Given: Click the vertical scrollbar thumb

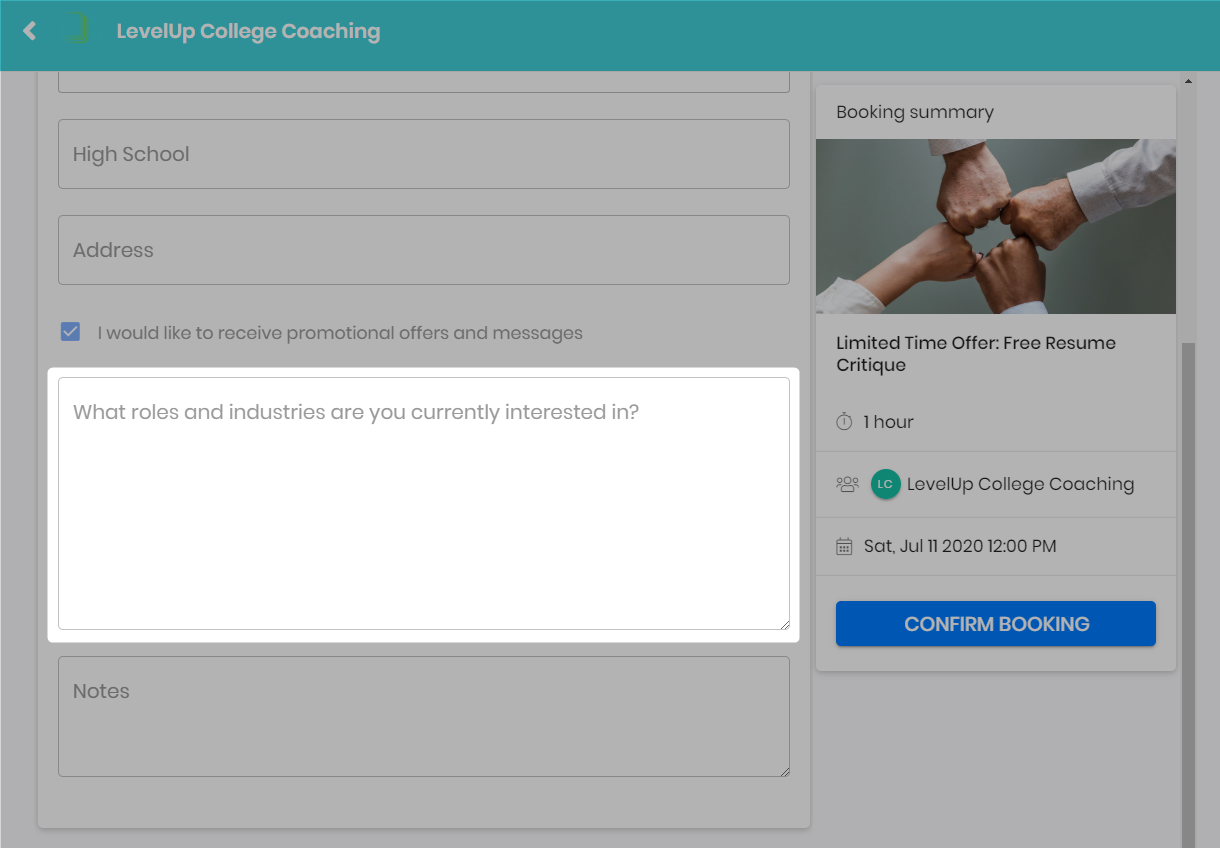Looking at the screenshot, I should click(x=1188, y=590).
